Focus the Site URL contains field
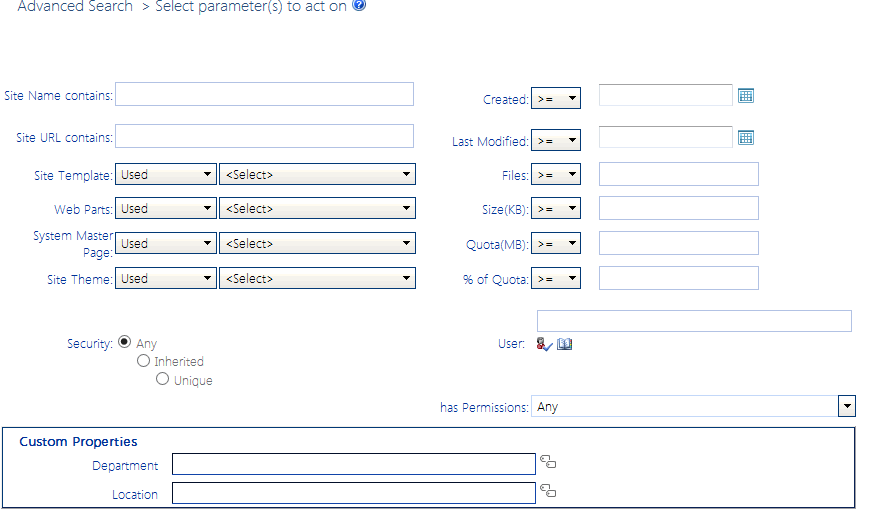The width and height of the screenshot is (869, 515). tap(264, 136)
